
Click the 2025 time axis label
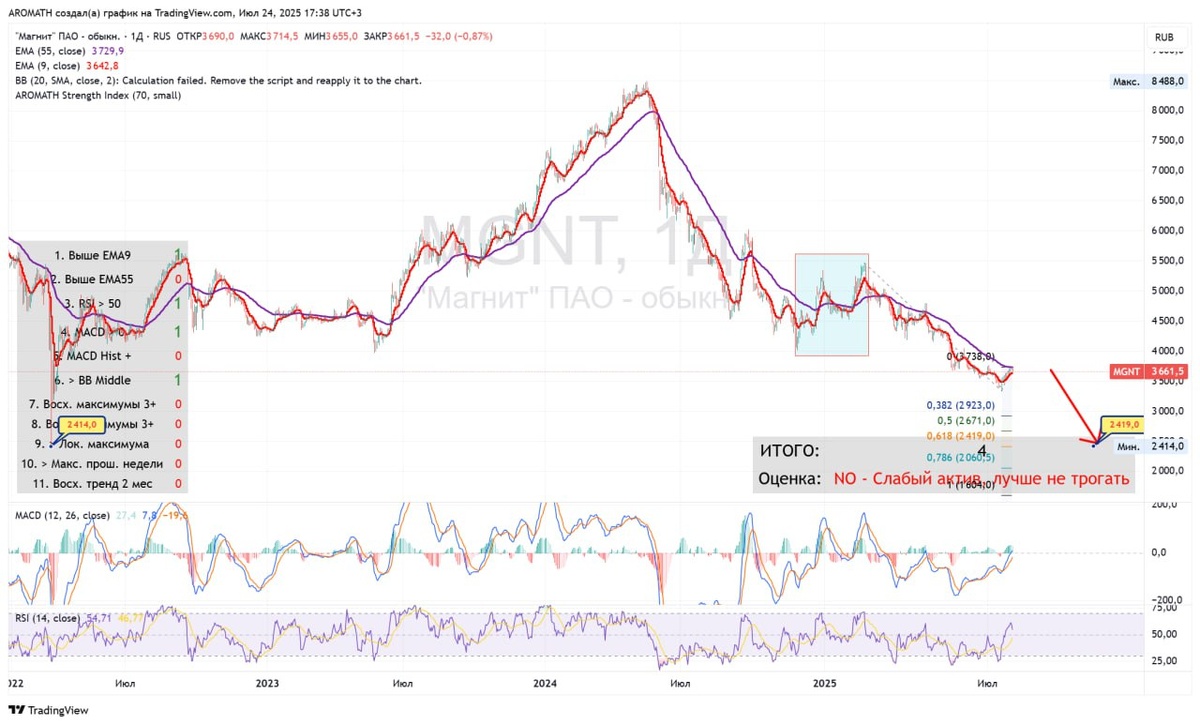[x=825, y=684]
